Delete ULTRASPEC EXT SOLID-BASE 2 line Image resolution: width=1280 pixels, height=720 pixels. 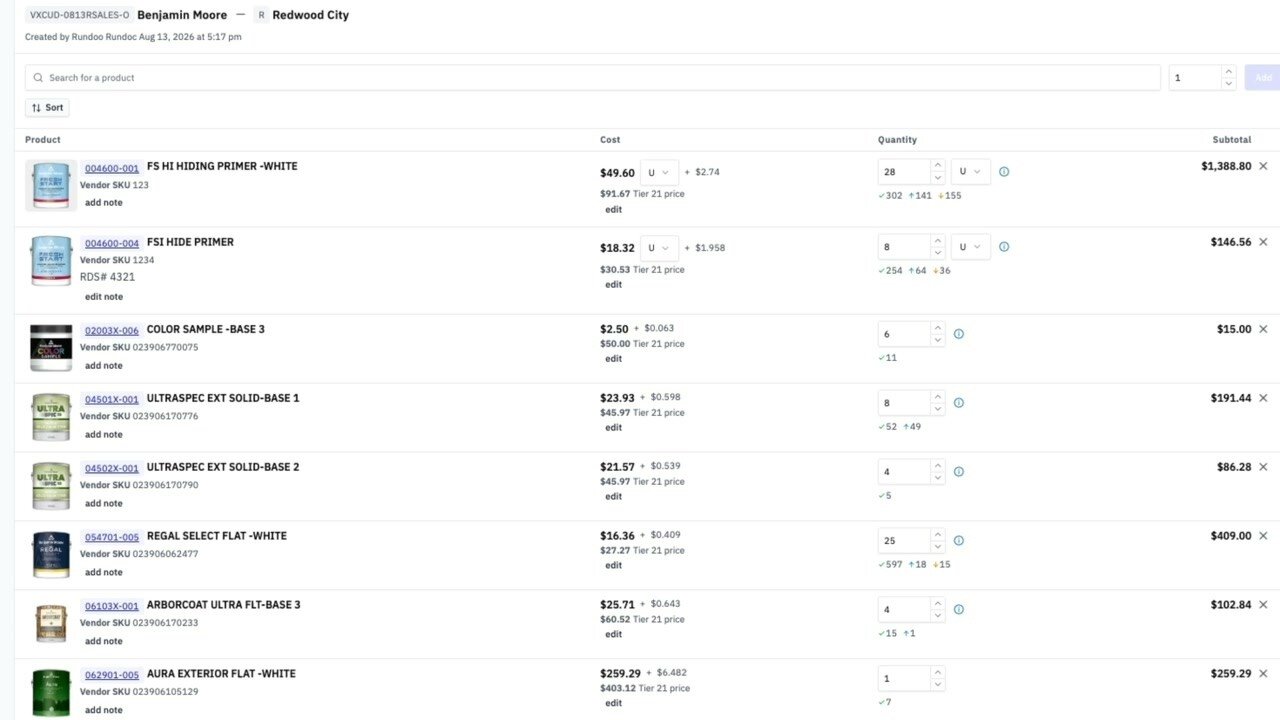click(1263, 467)
